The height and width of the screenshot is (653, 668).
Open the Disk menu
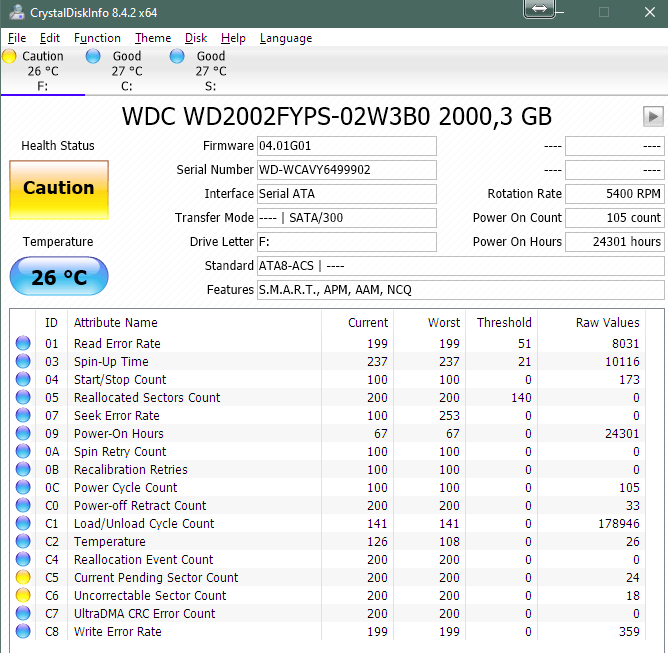[196, 38]
